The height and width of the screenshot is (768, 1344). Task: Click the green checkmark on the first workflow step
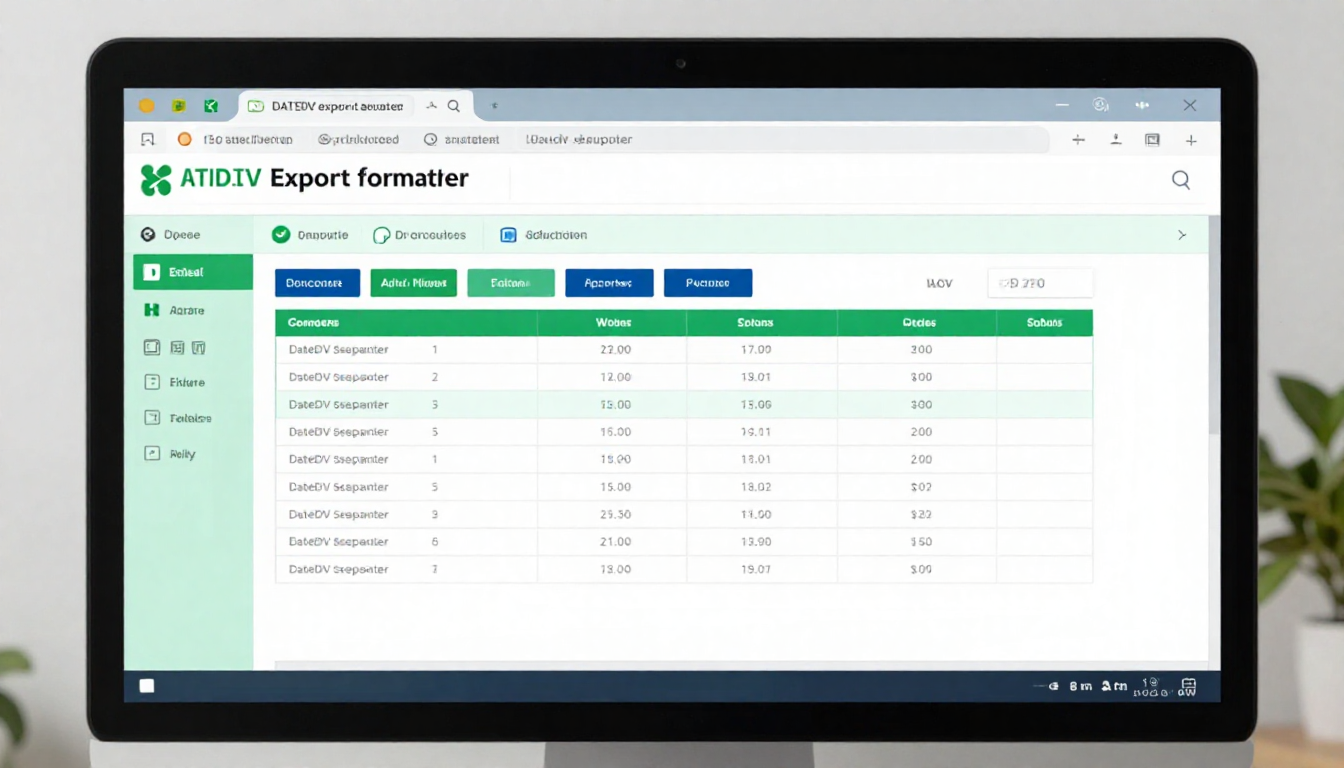click(x=281, y=234)
